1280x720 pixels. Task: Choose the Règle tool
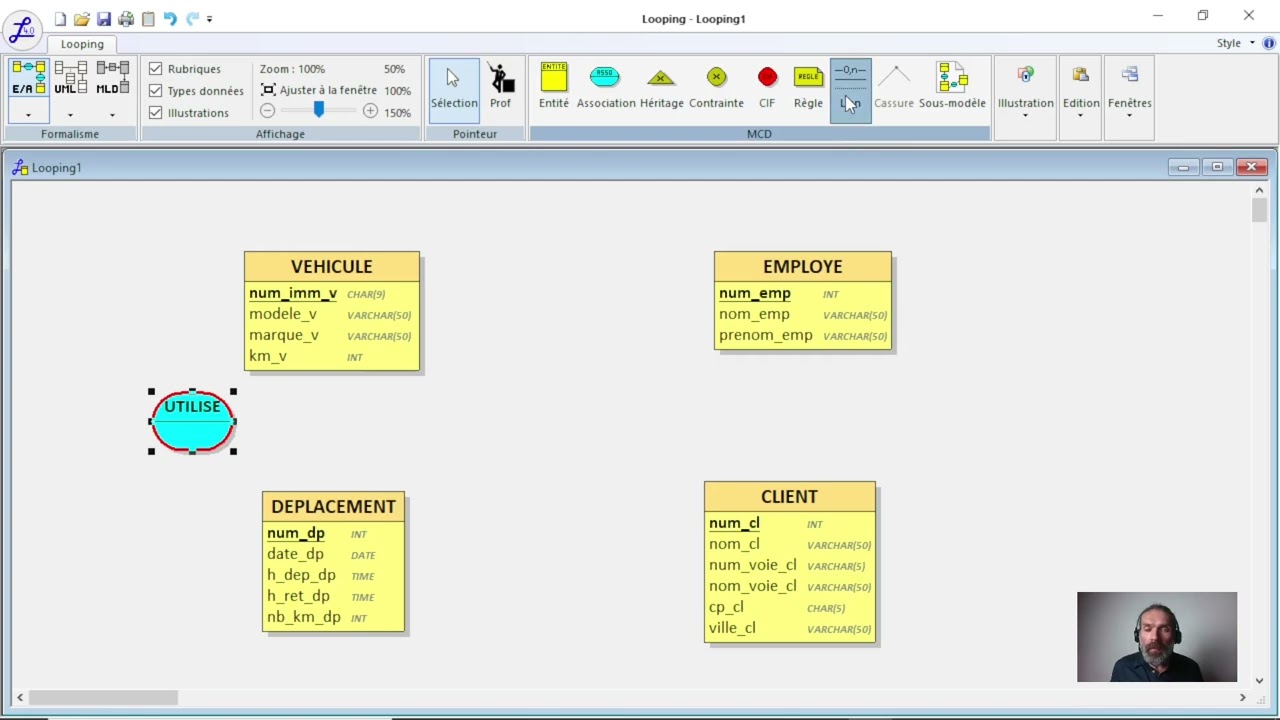808,88
